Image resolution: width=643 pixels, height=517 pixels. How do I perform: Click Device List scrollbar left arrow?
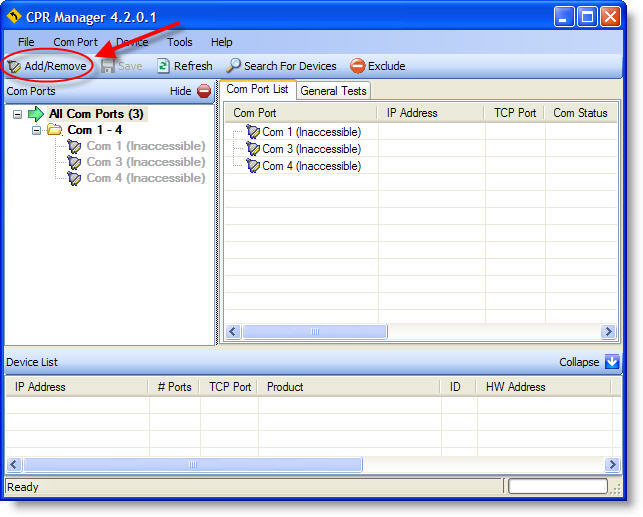point(14,465)
